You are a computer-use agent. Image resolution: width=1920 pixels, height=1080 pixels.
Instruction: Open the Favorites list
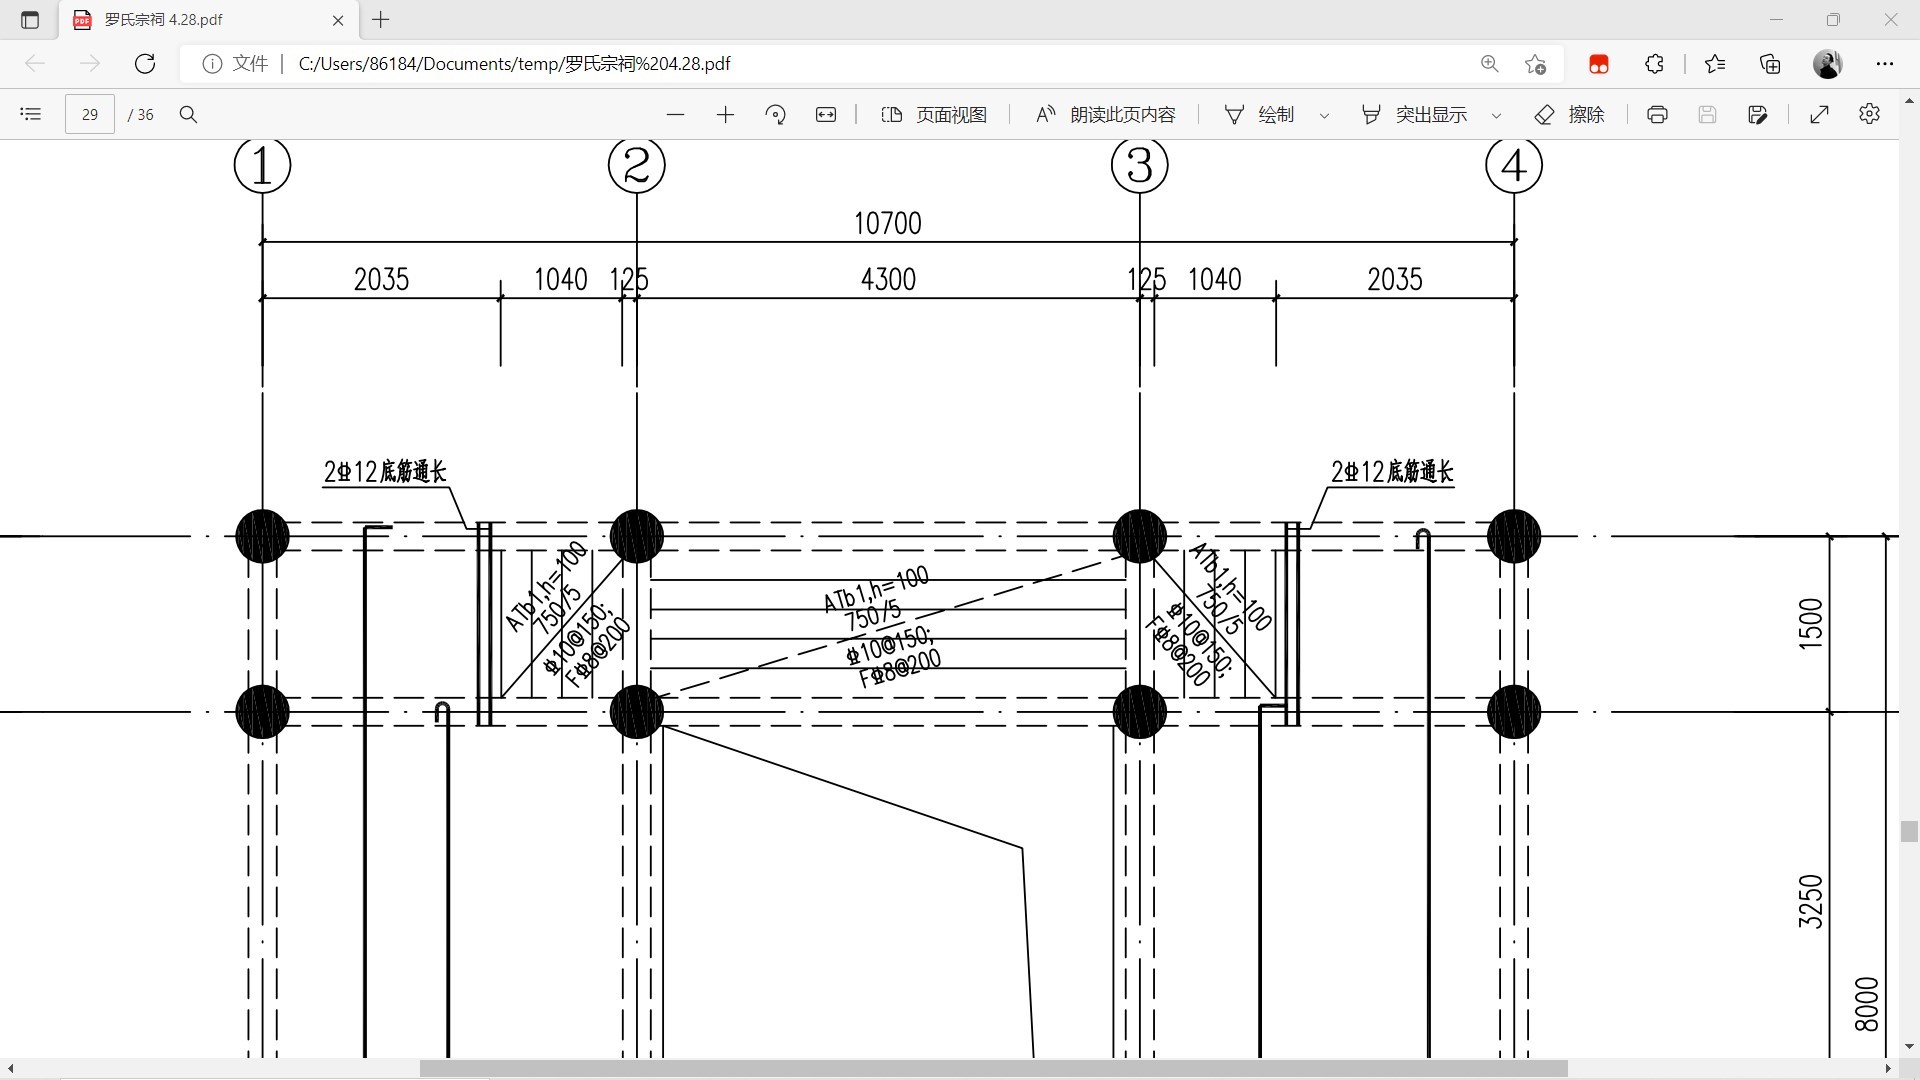tap(1715, 64)
